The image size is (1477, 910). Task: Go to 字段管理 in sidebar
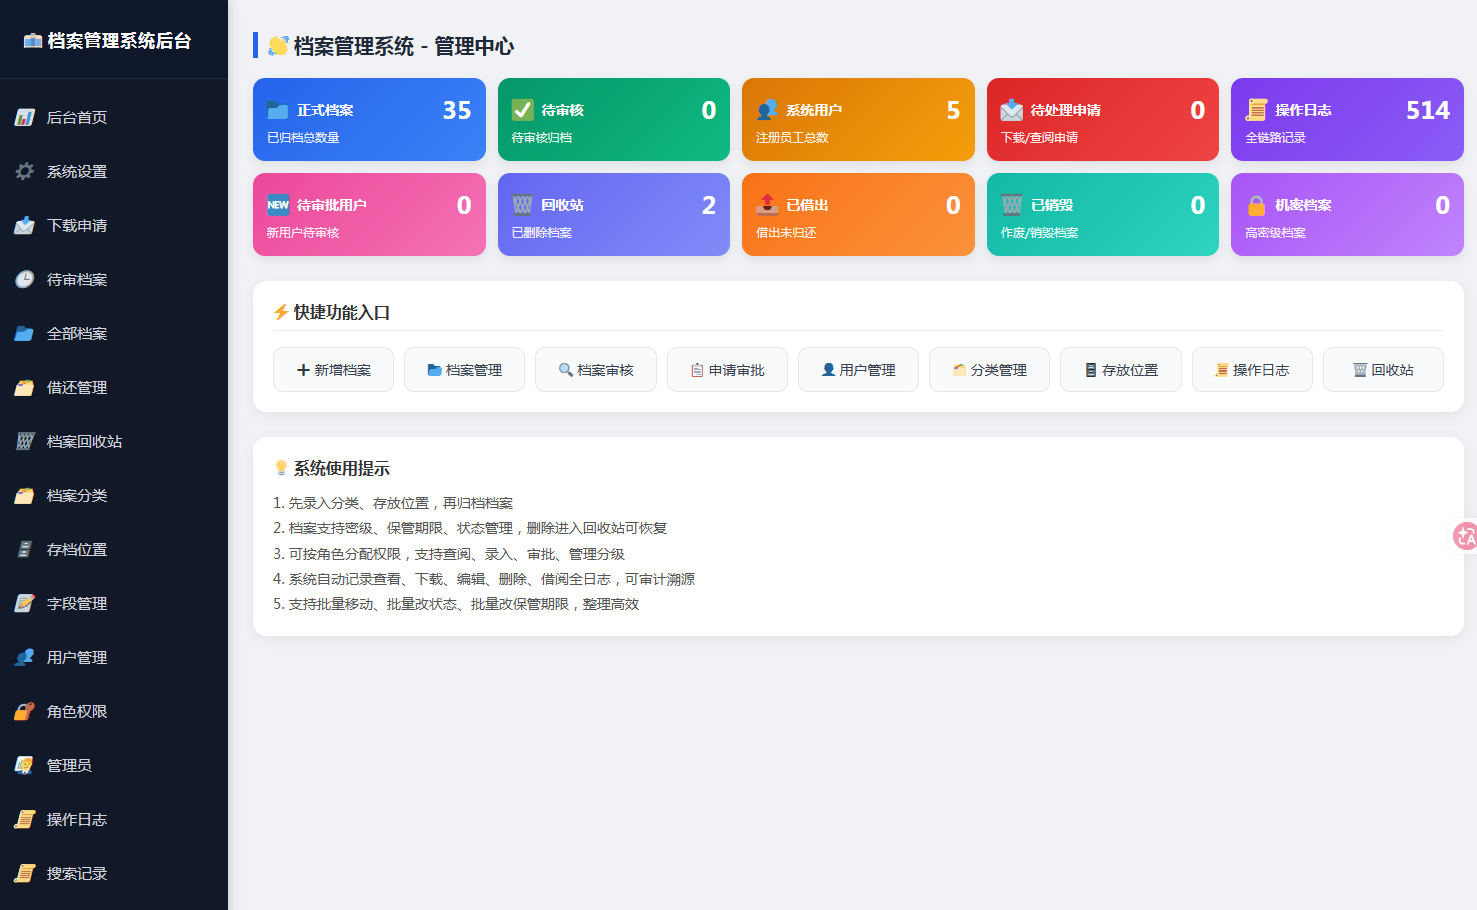(114, 603)
